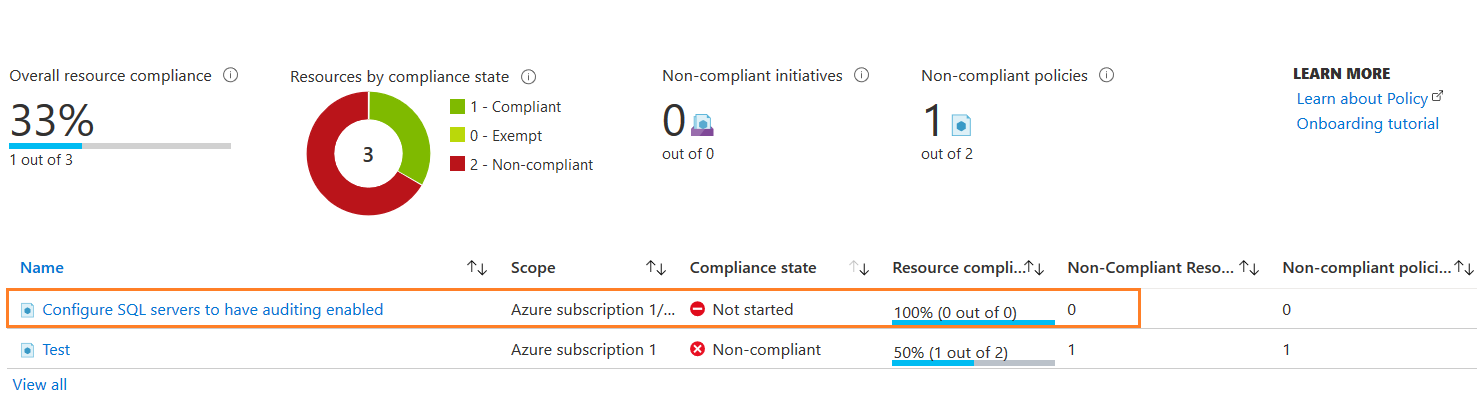Open the Onboarding tutorial link
The width and height of the screenshot is (1477, 410).
[1367, 124]
